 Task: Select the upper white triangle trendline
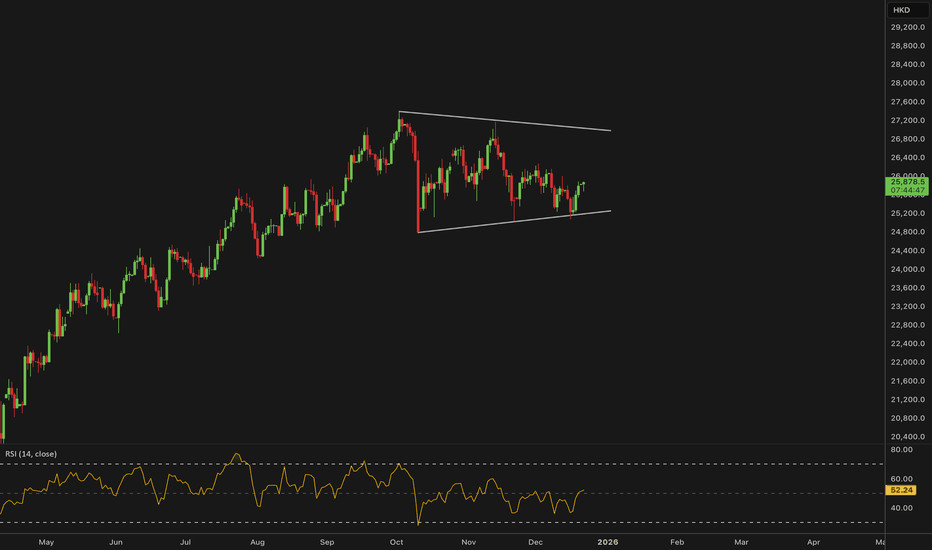pos(505,122)
